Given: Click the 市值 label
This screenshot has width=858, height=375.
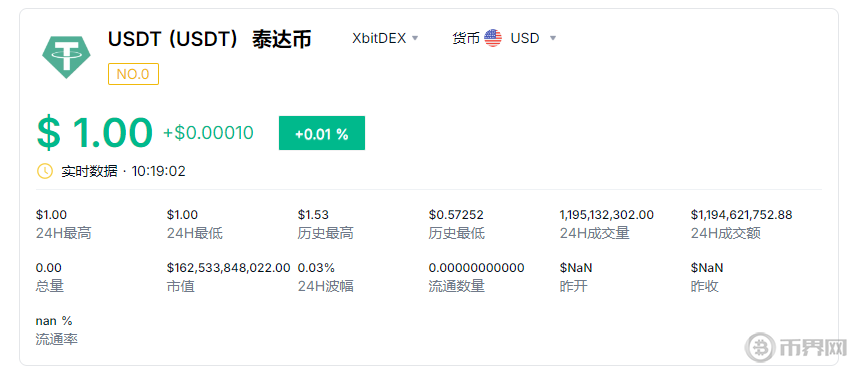Looking at the screenshot, I should (181, 286).
